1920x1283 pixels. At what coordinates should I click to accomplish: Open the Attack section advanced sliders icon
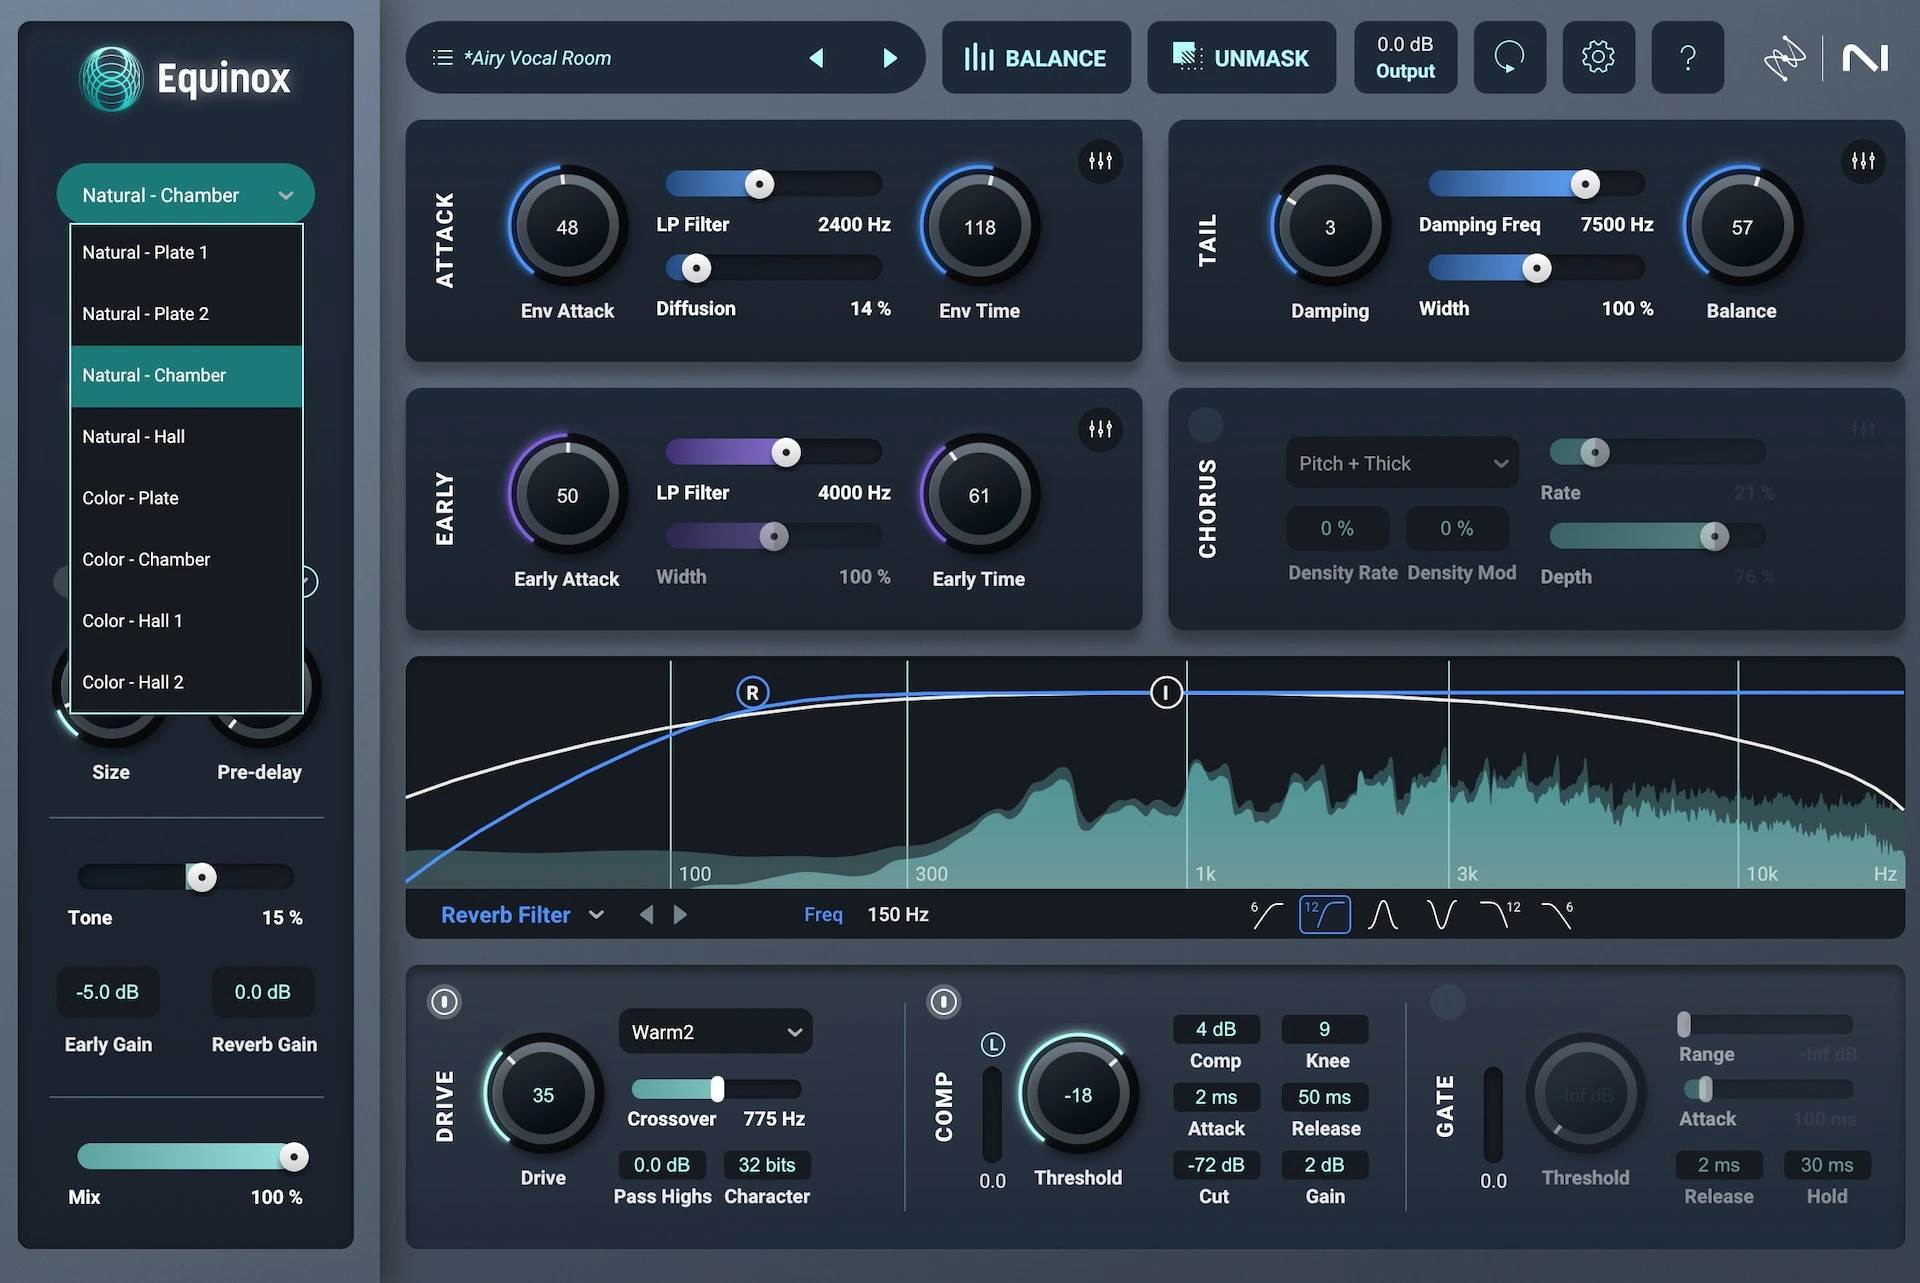(x=1100, y=161)
